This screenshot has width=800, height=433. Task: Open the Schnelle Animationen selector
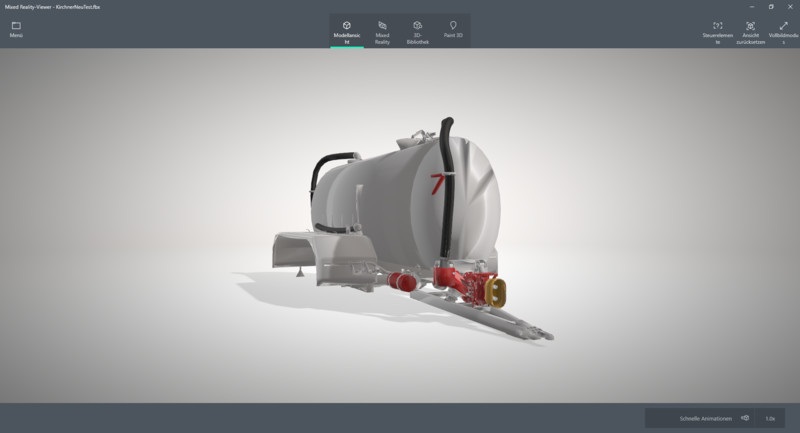705,418
